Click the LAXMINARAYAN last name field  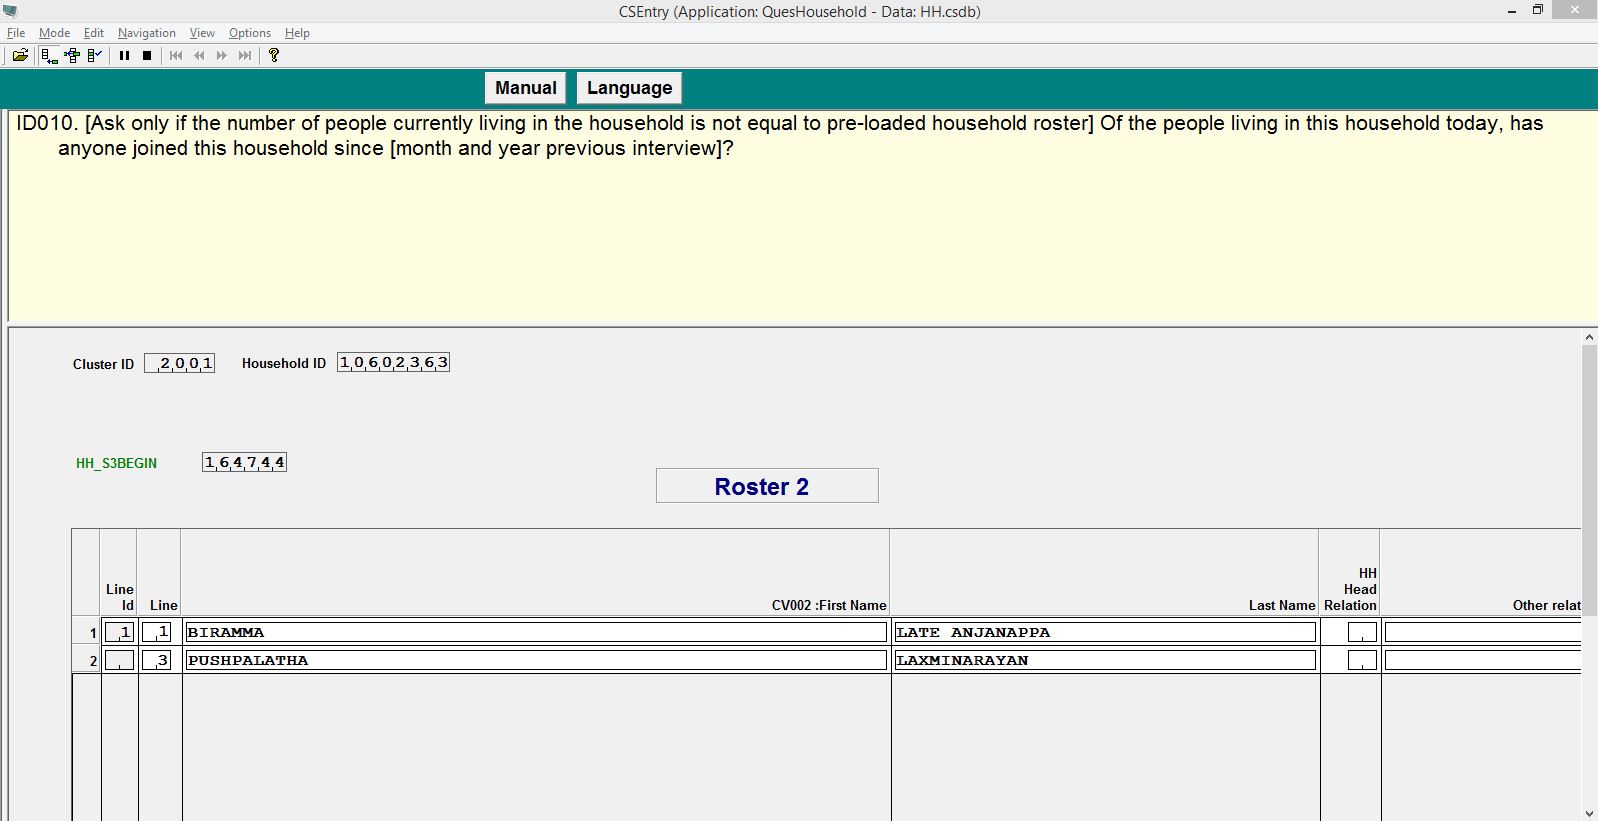coord(1105,660)
